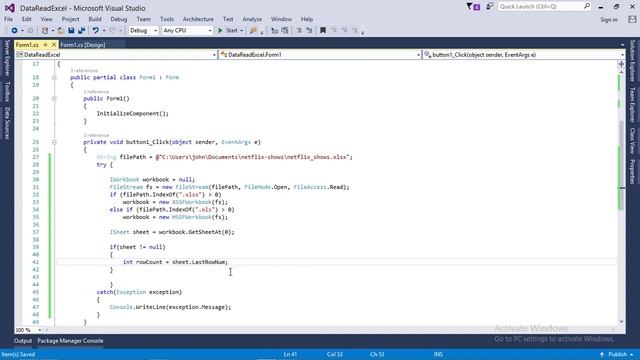The image size is (640, 360).
Task: Click the Find in Files toolbar icon
Action: [253, 31]
